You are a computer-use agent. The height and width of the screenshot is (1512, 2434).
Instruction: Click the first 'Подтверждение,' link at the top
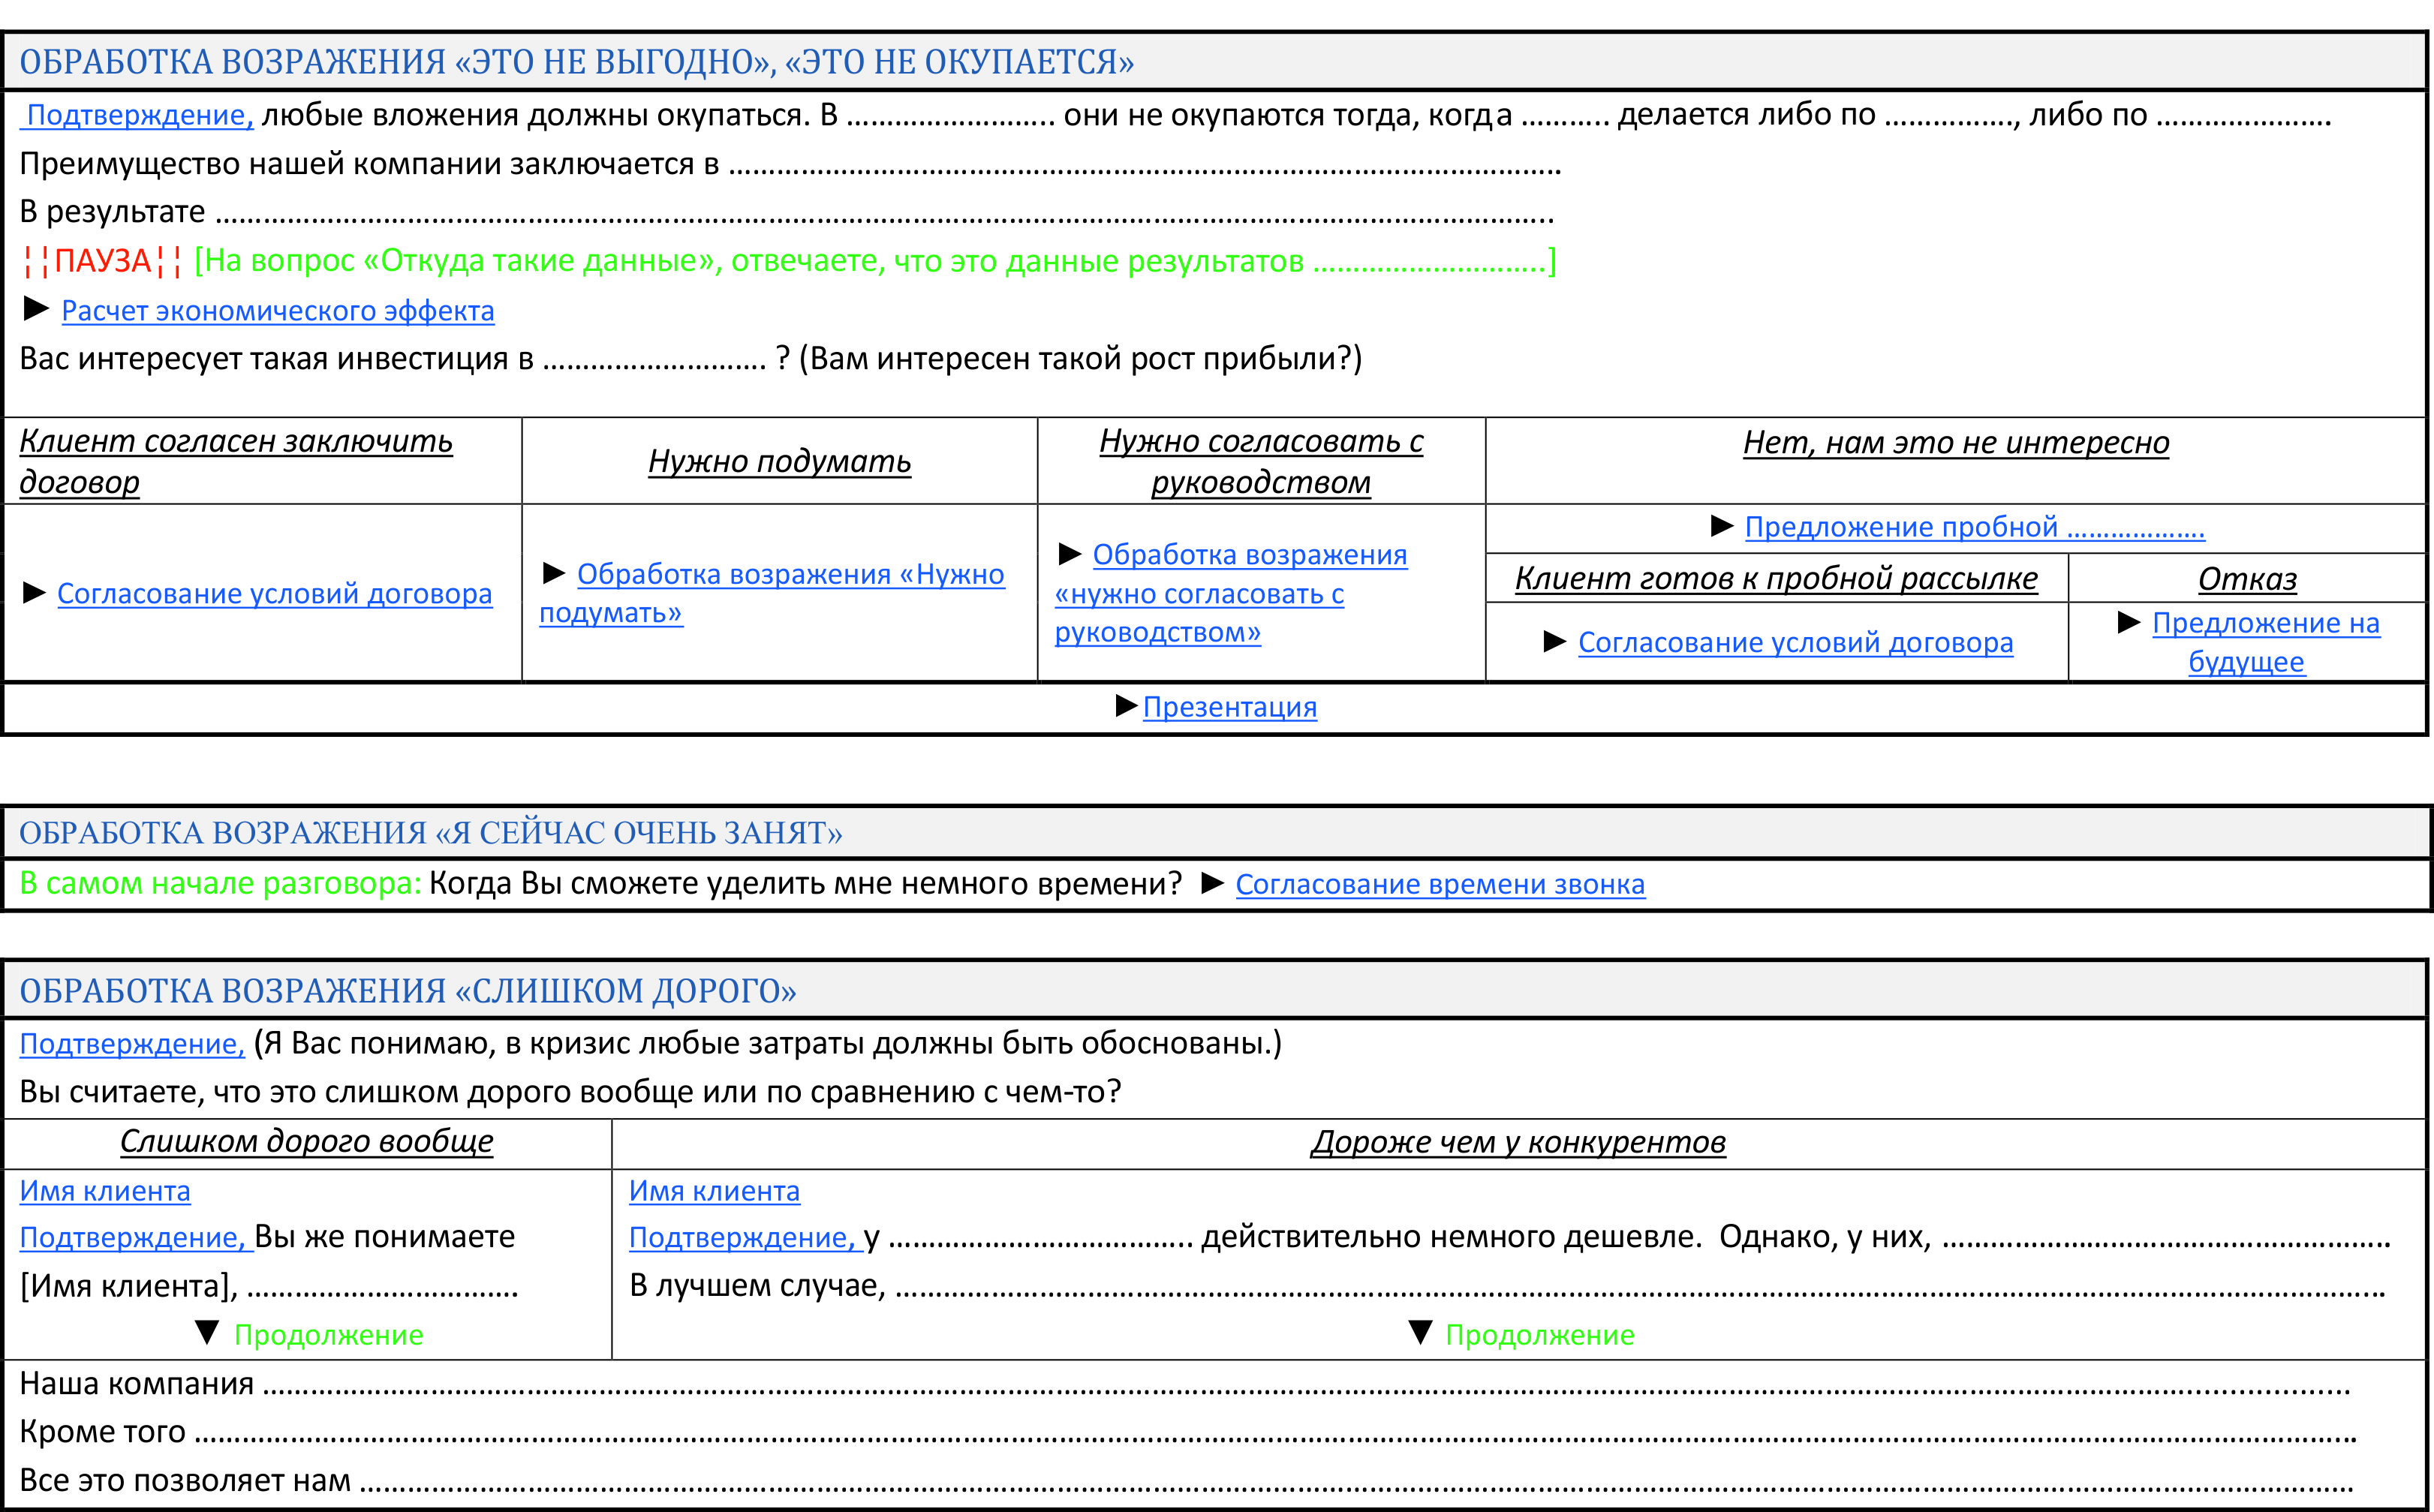[139, 115]
